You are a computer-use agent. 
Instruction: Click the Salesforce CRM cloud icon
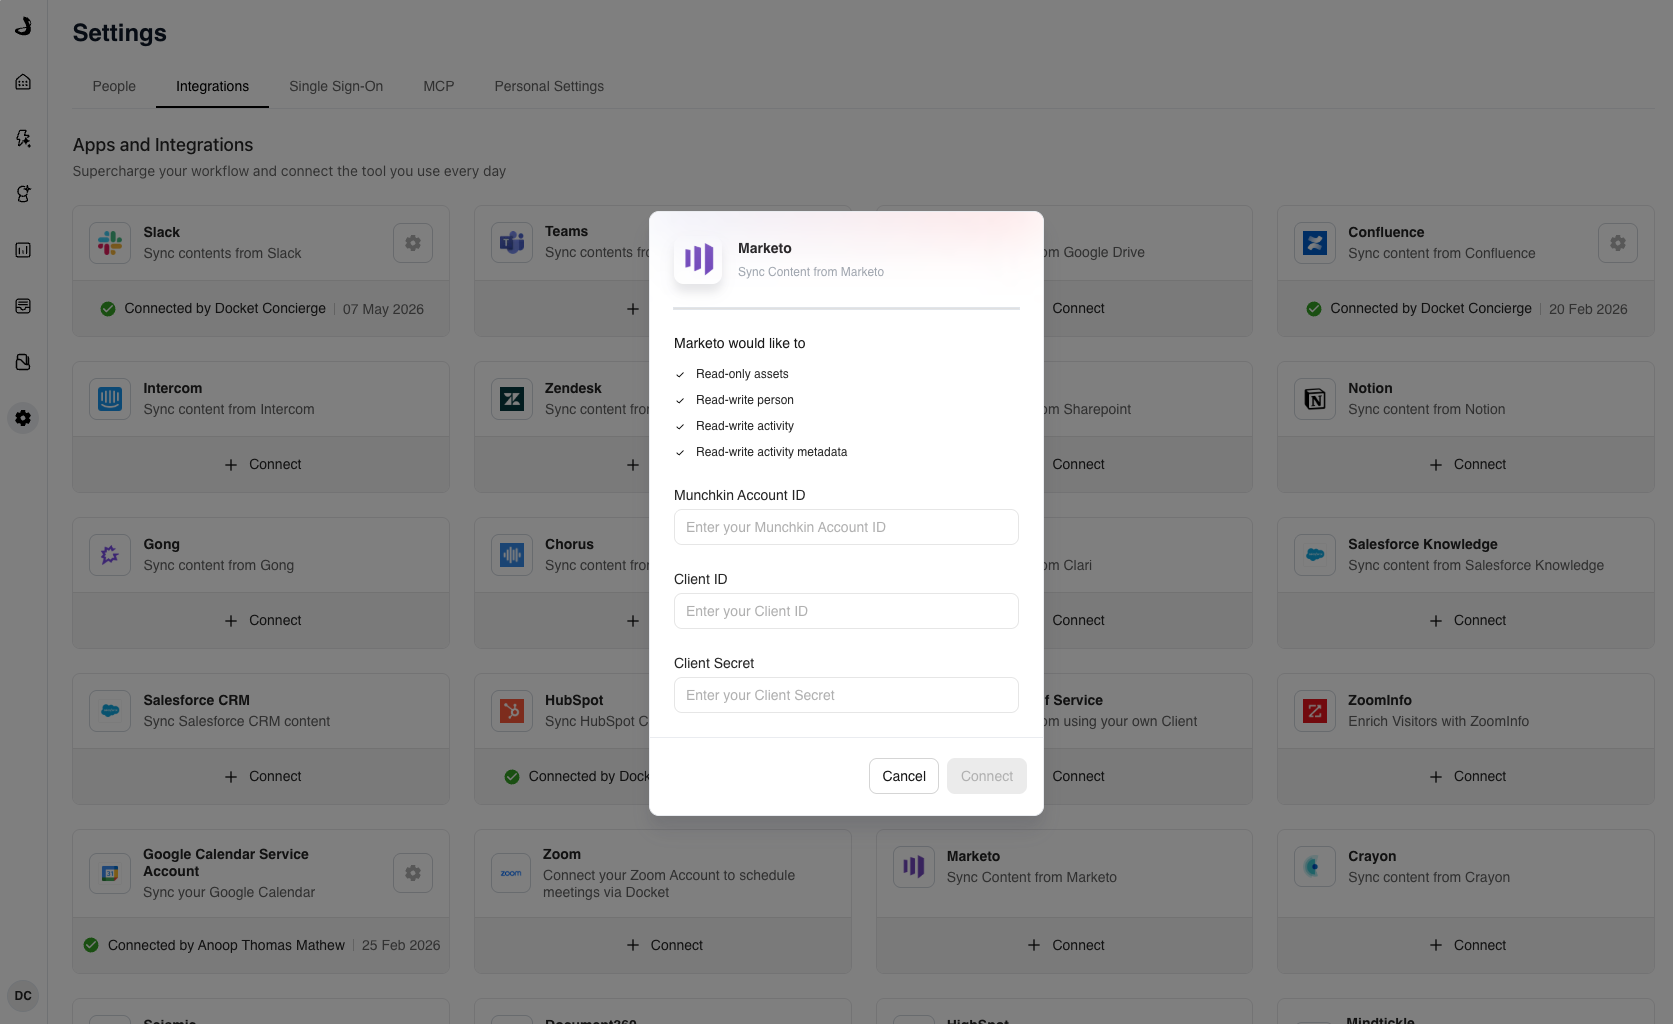coord(110,711)
